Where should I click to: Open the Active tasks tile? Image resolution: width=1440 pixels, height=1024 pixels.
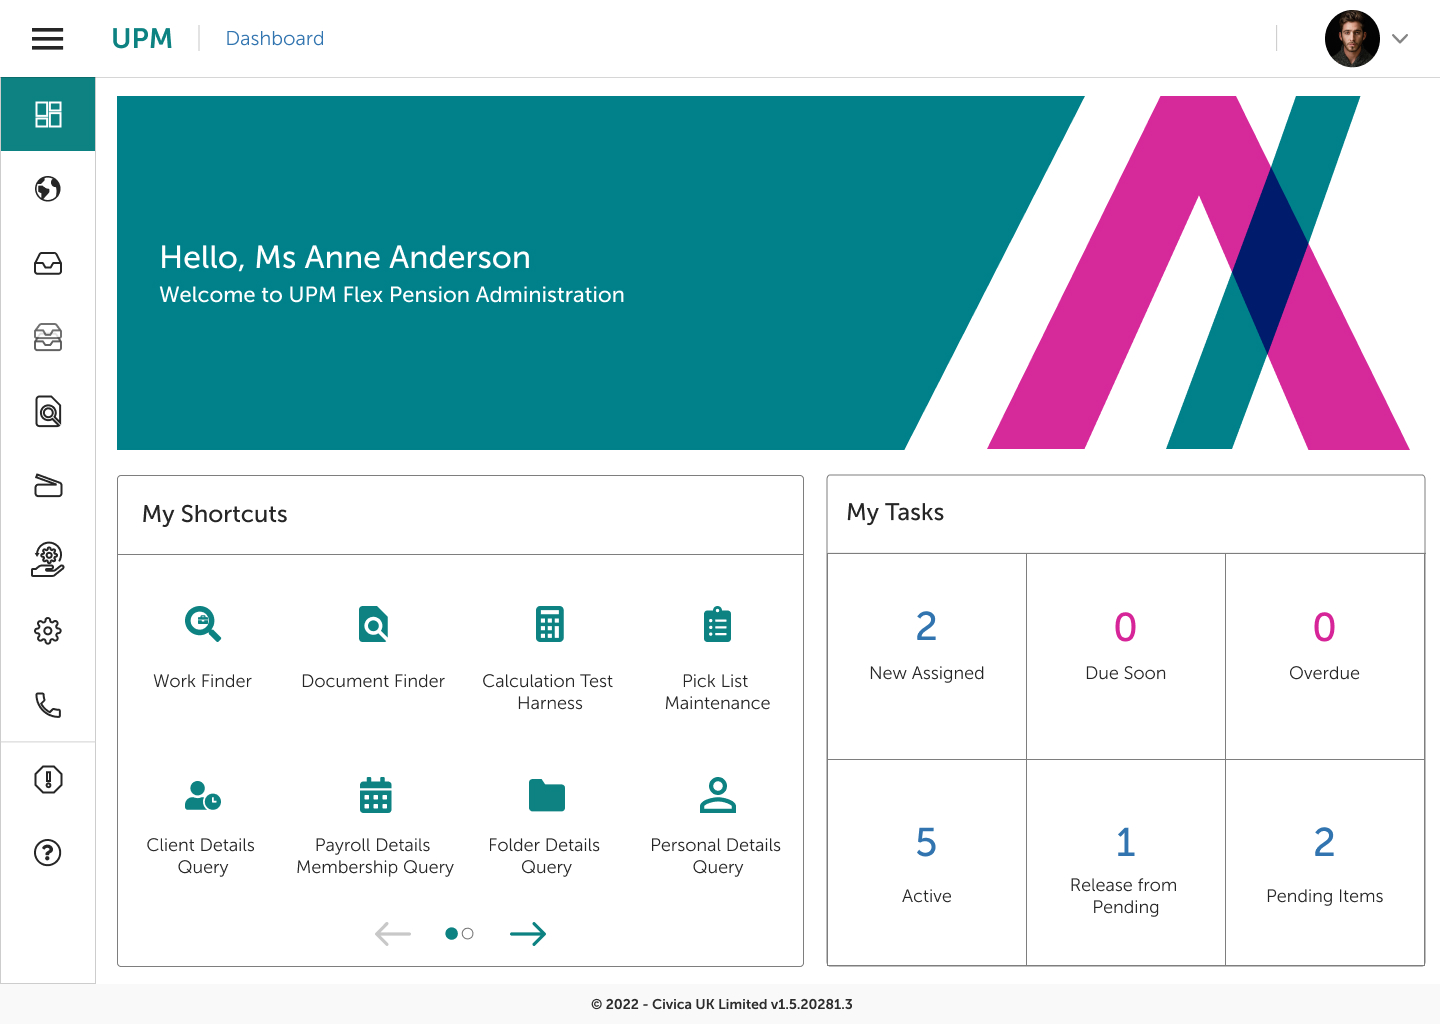pyautogui.click(x=926, y=862)
